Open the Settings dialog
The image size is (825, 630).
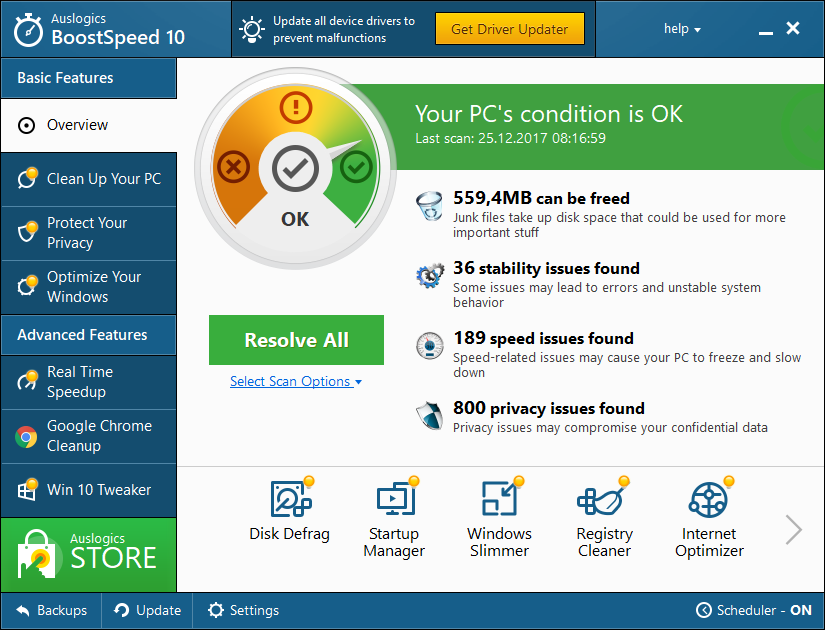(243, 611)
